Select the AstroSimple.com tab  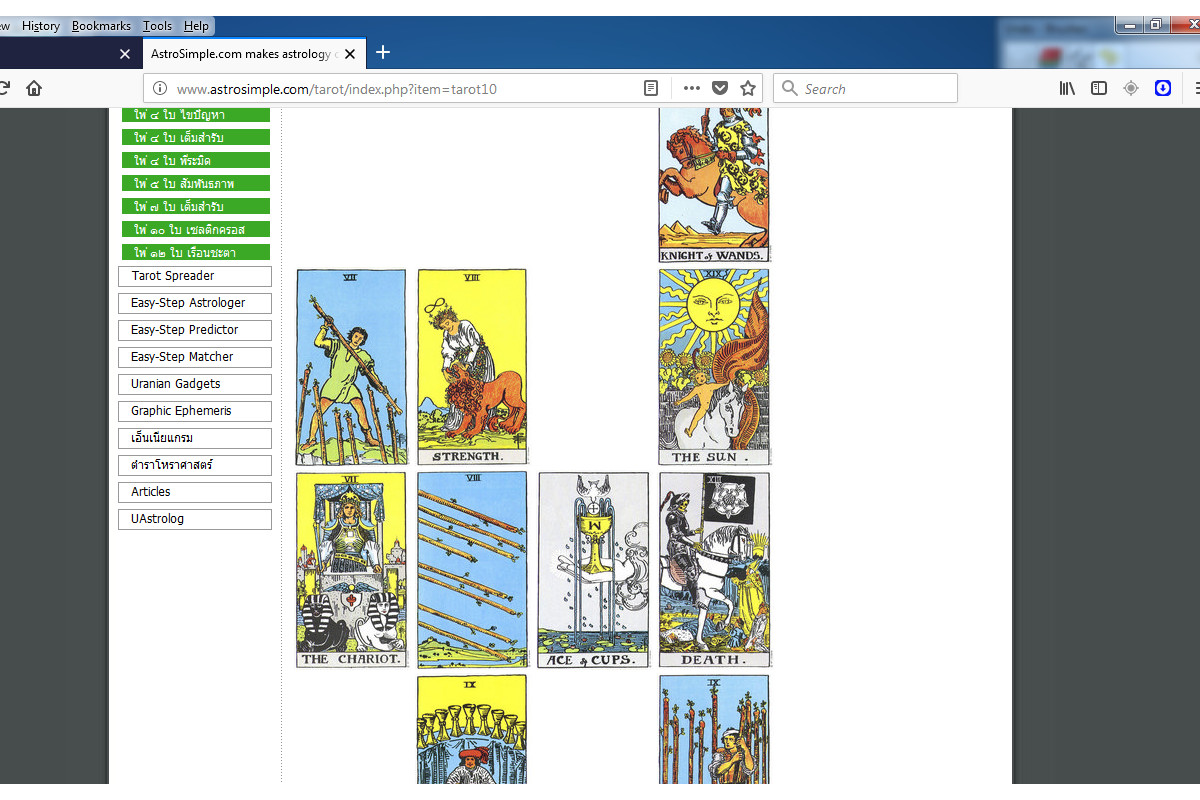pos(253,53)
